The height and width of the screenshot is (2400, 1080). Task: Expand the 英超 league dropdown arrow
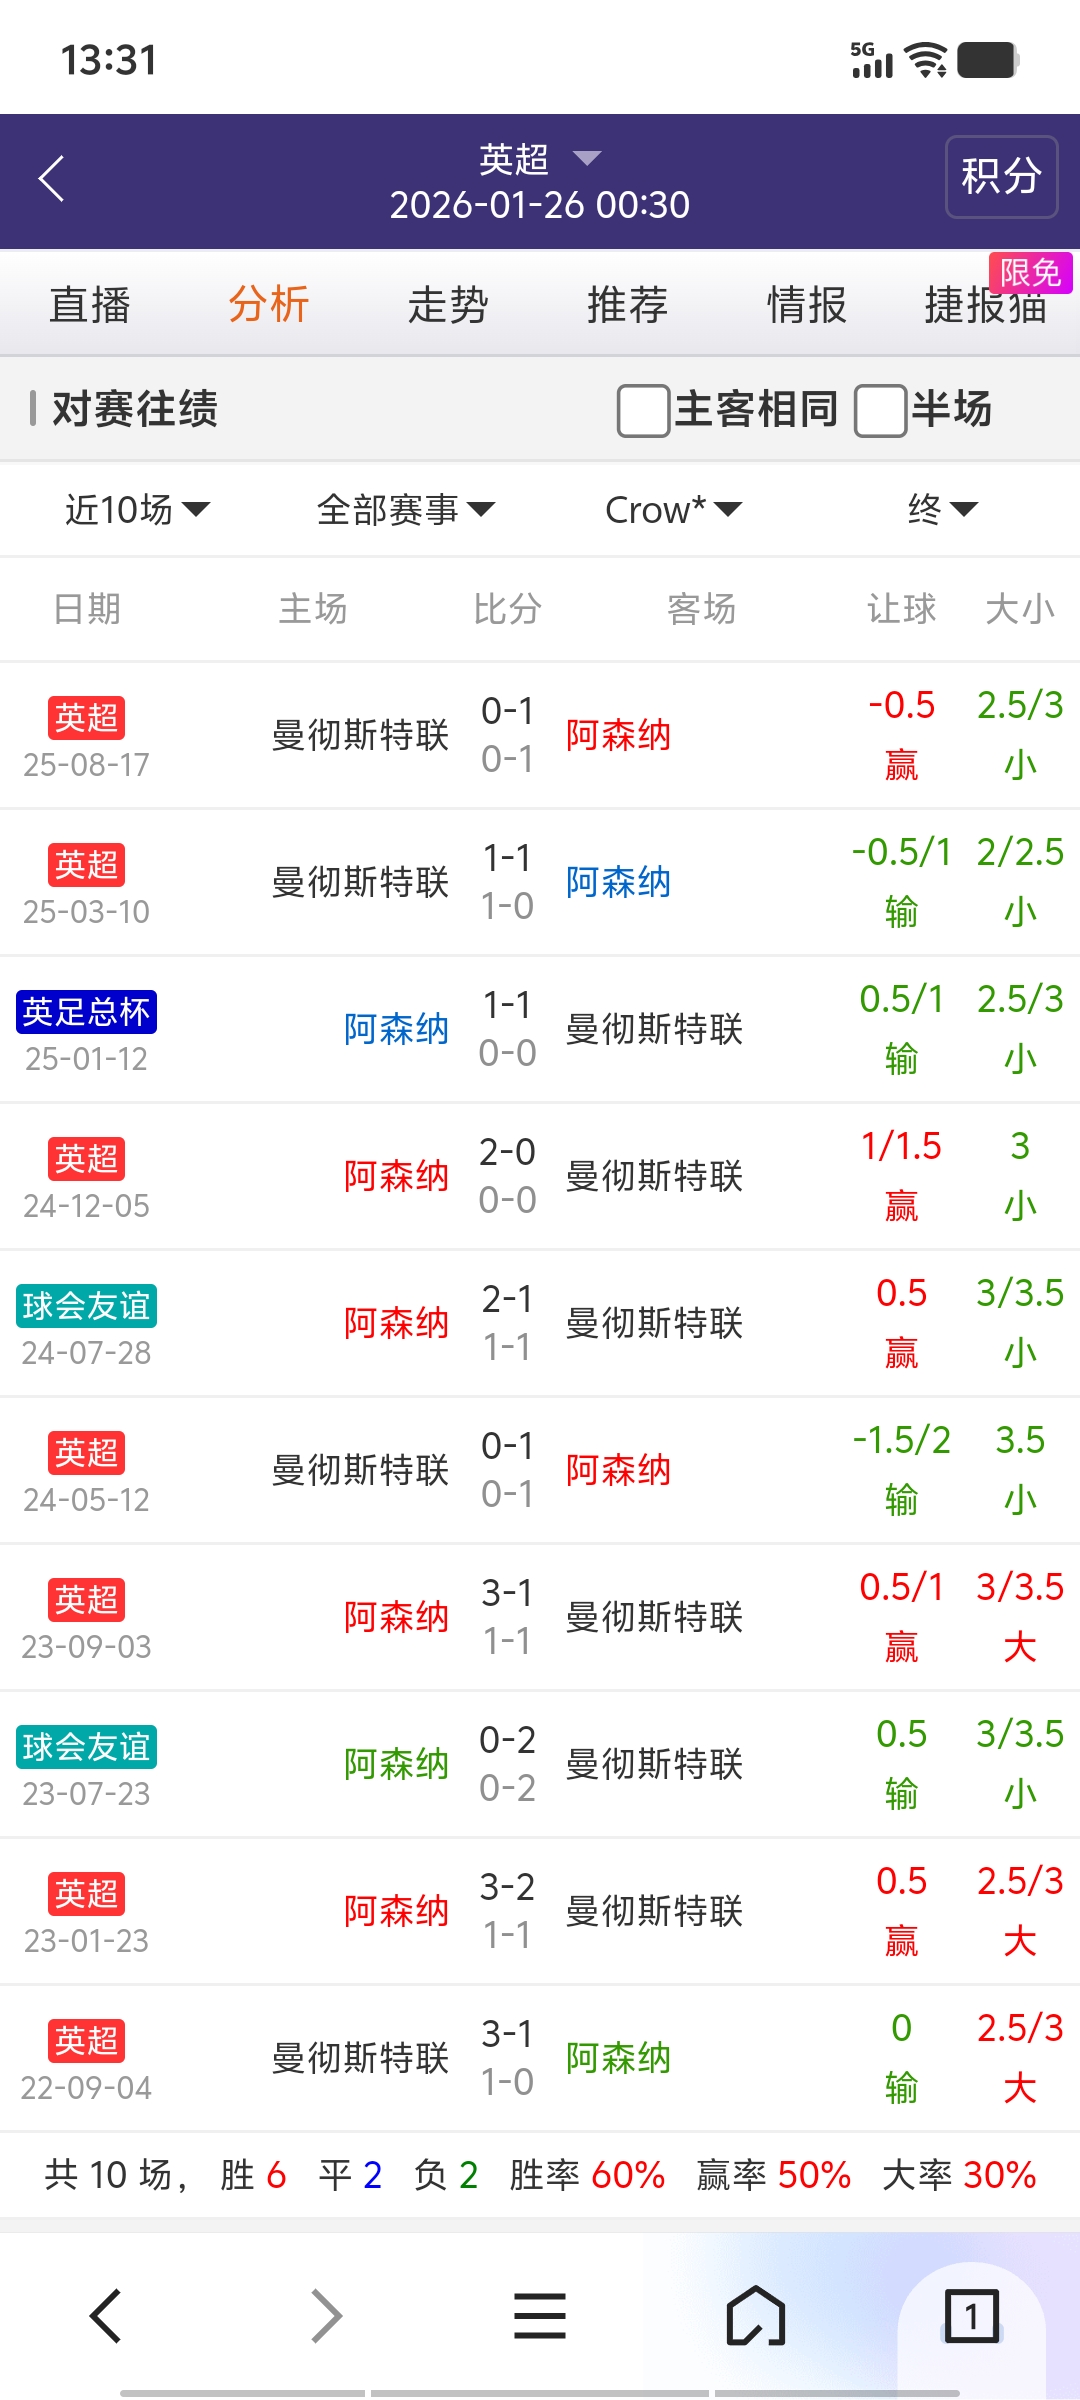tap(587, 158)
